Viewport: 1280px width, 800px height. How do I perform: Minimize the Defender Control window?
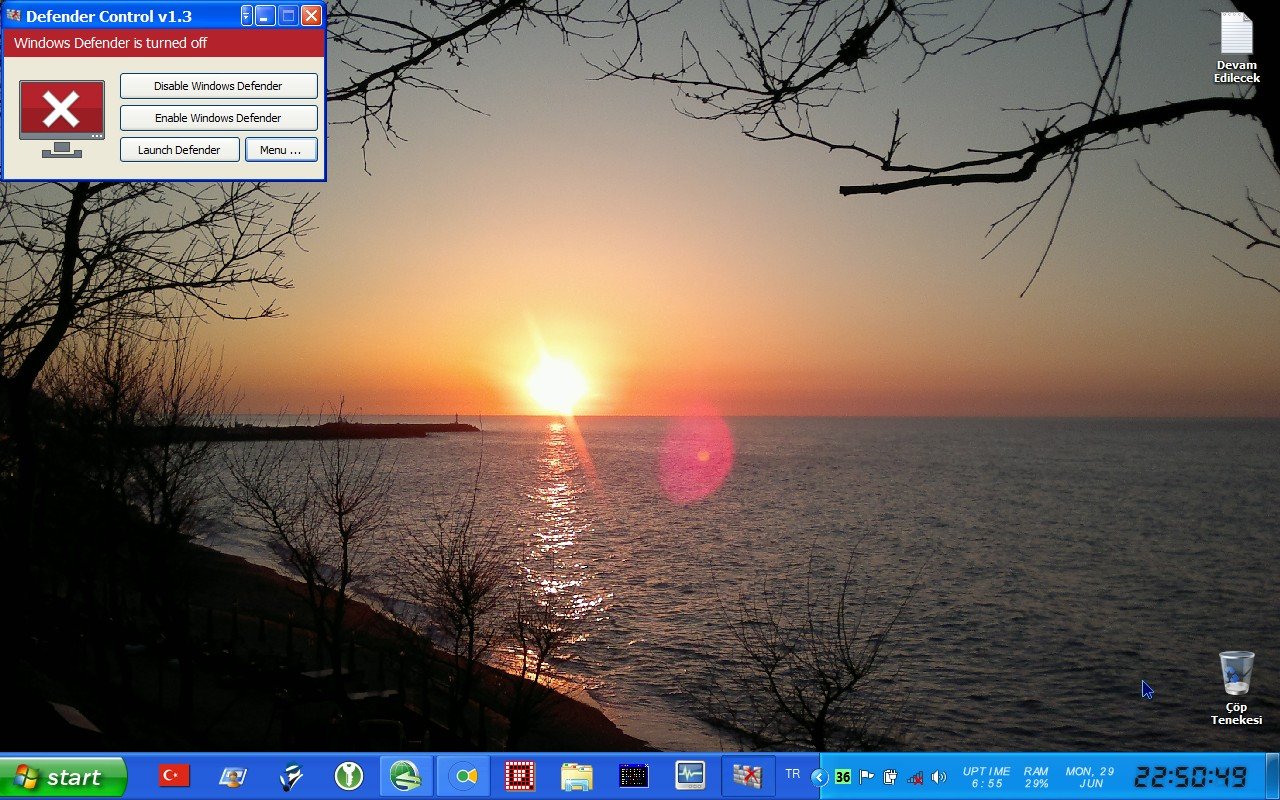pyautogui.click(x=265, y=16)
